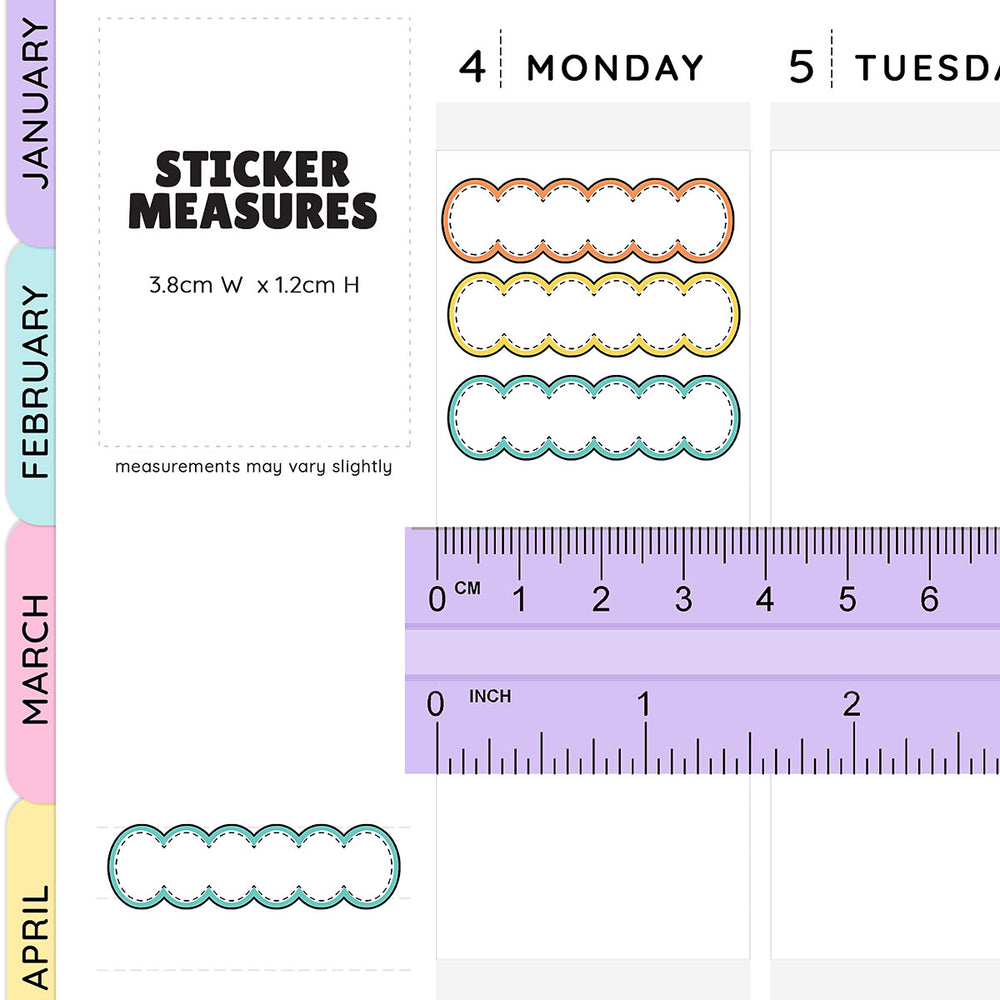
Task: Select the pink March tab
Action: [x=32, y=660]
